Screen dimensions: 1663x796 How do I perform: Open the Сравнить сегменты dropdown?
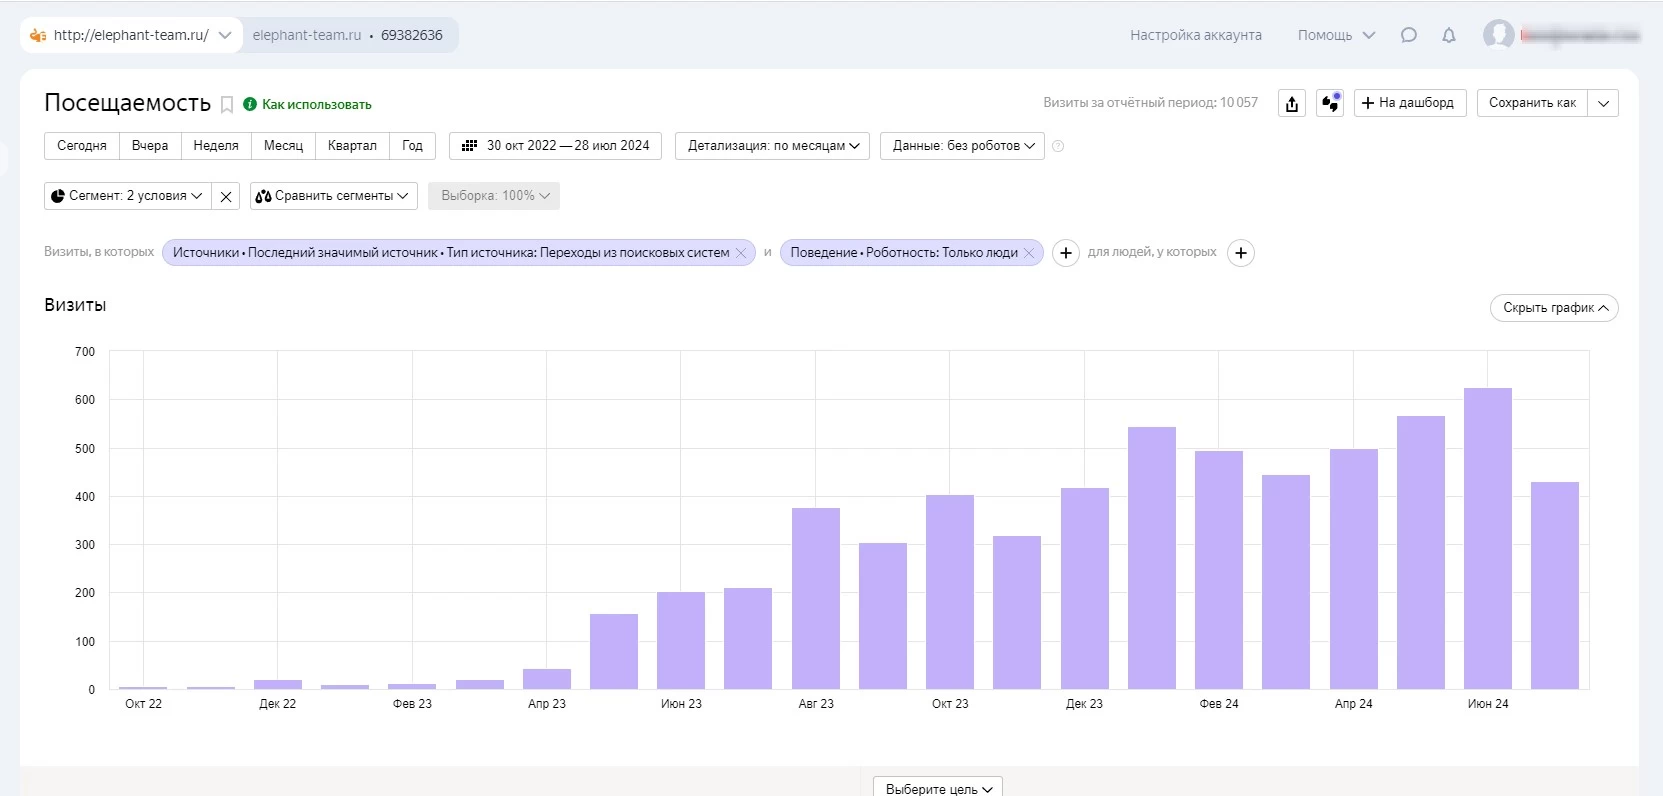pyautogui.click(x=332, y=196)
